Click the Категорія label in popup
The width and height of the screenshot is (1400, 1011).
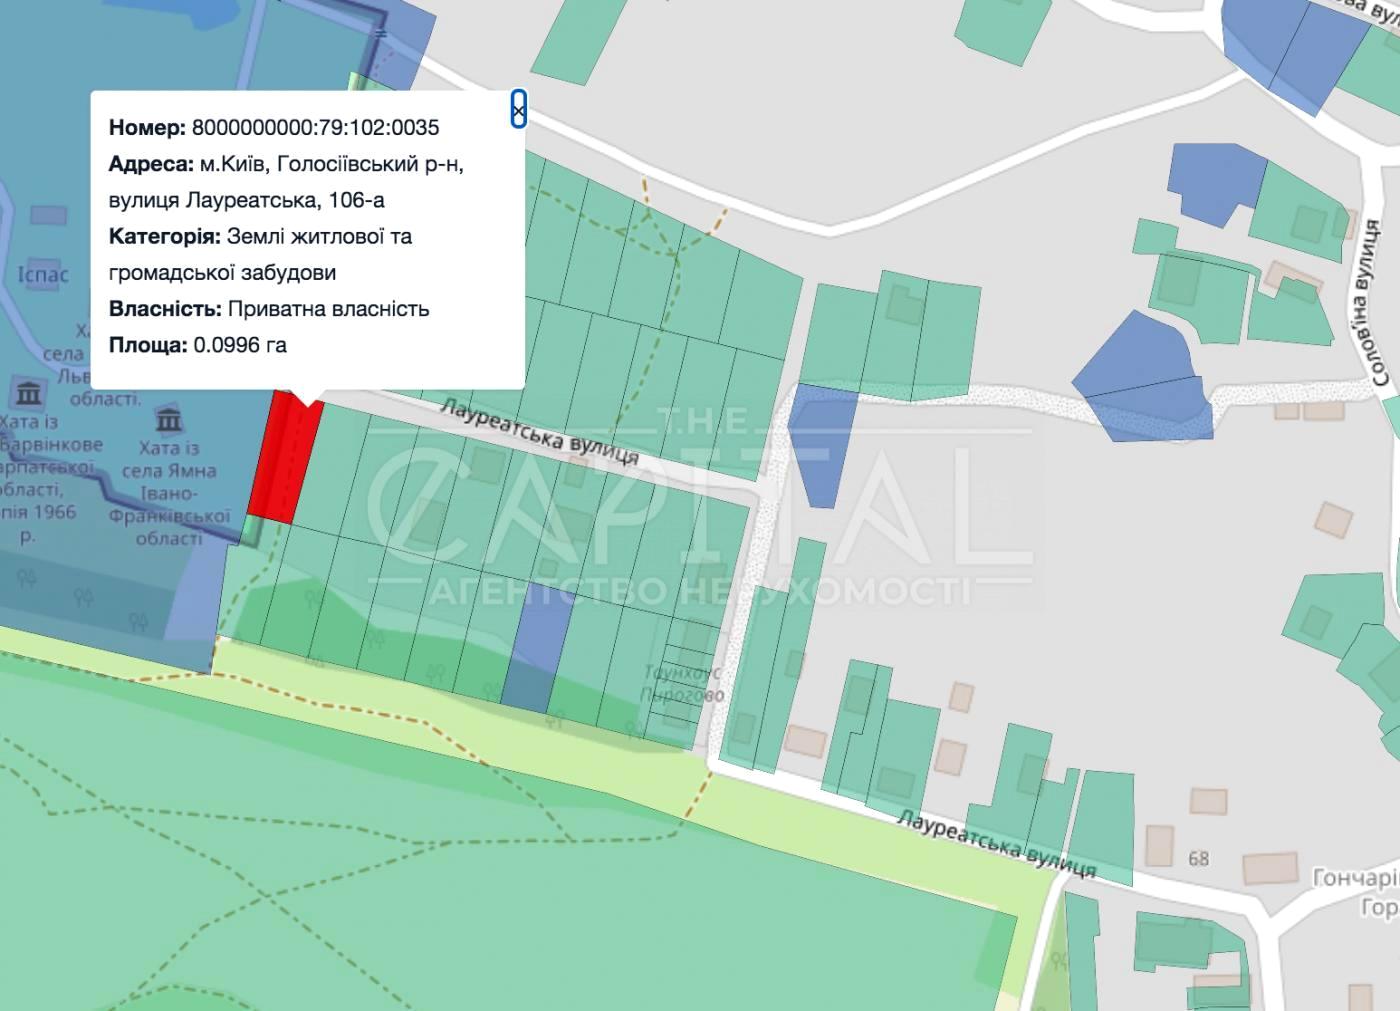click(x=164, y=237)
